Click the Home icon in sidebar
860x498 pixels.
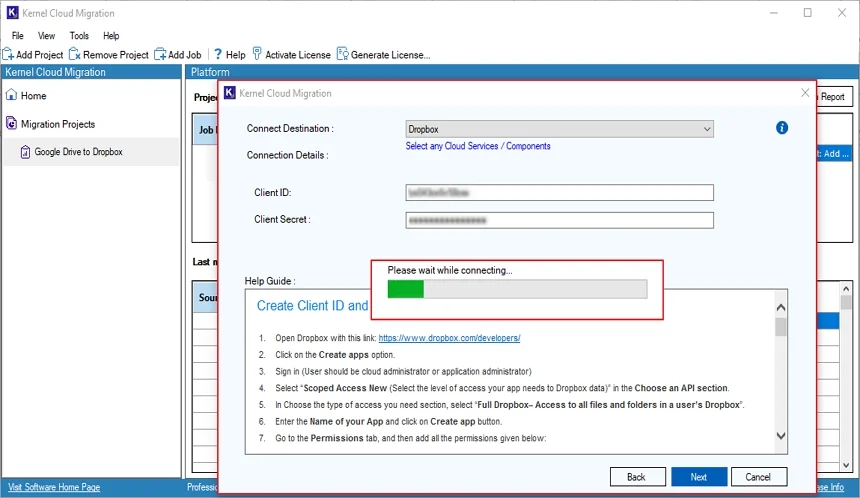coord(11,95)
